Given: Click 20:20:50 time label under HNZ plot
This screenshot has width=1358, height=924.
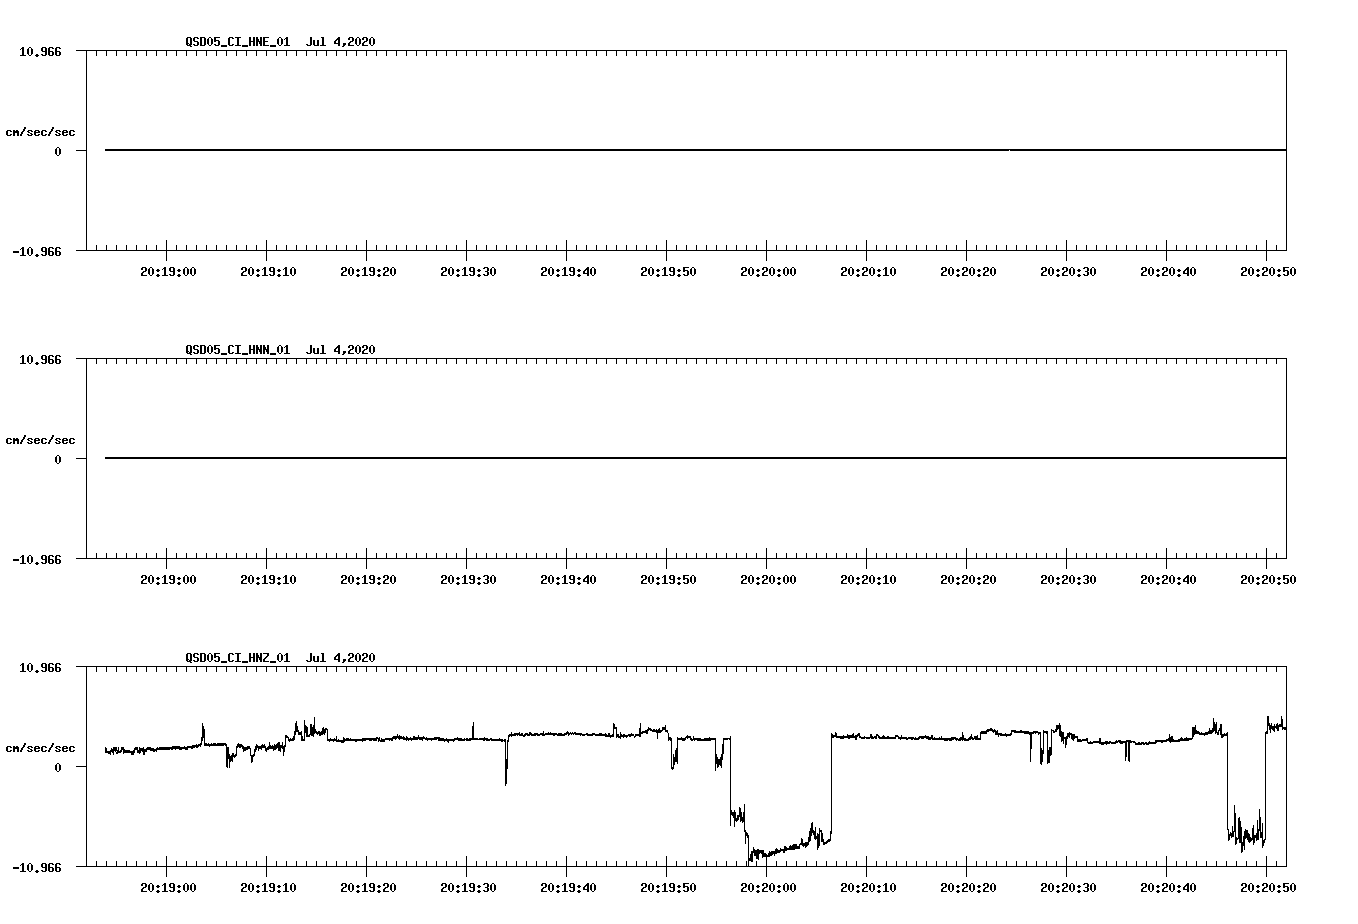Looking at the screenshot, I should coord(1267,887).
